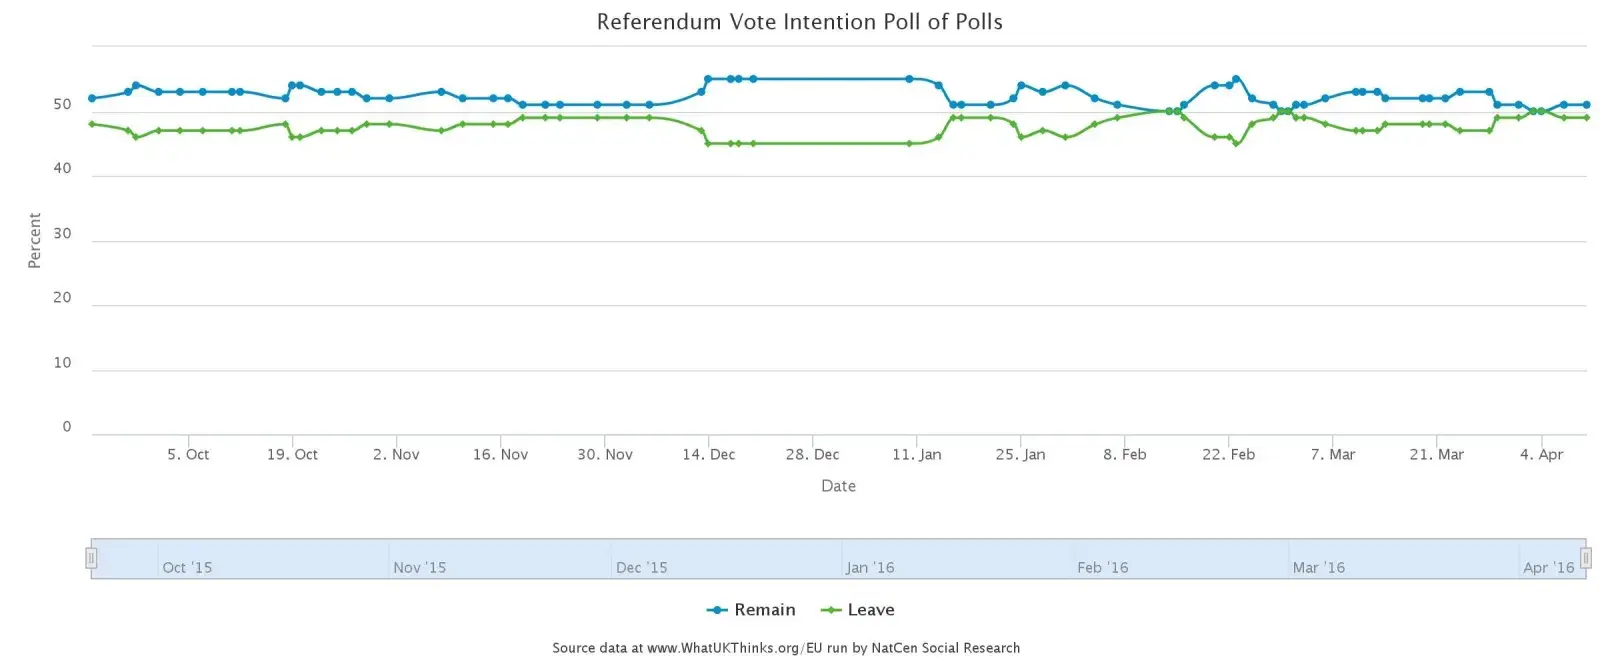Screen dimensions: 1600x666
Task: Click the Date x-axis title
Action: pyautogui.click(x=838, y=486)
